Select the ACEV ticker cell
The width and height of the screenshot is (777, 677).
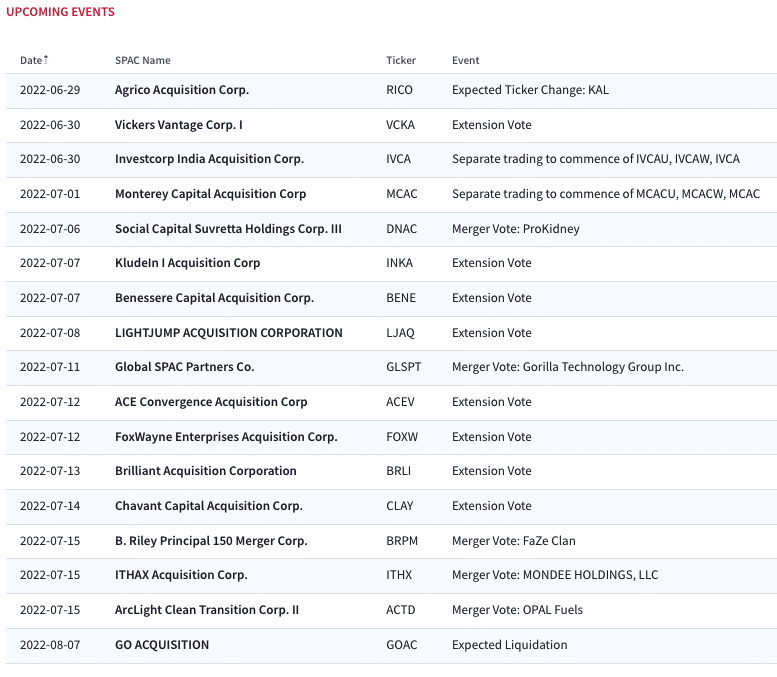400,402
